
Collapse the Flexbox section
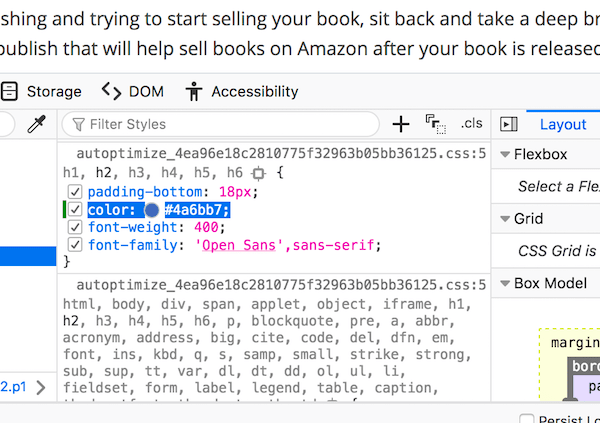[504, 155]
